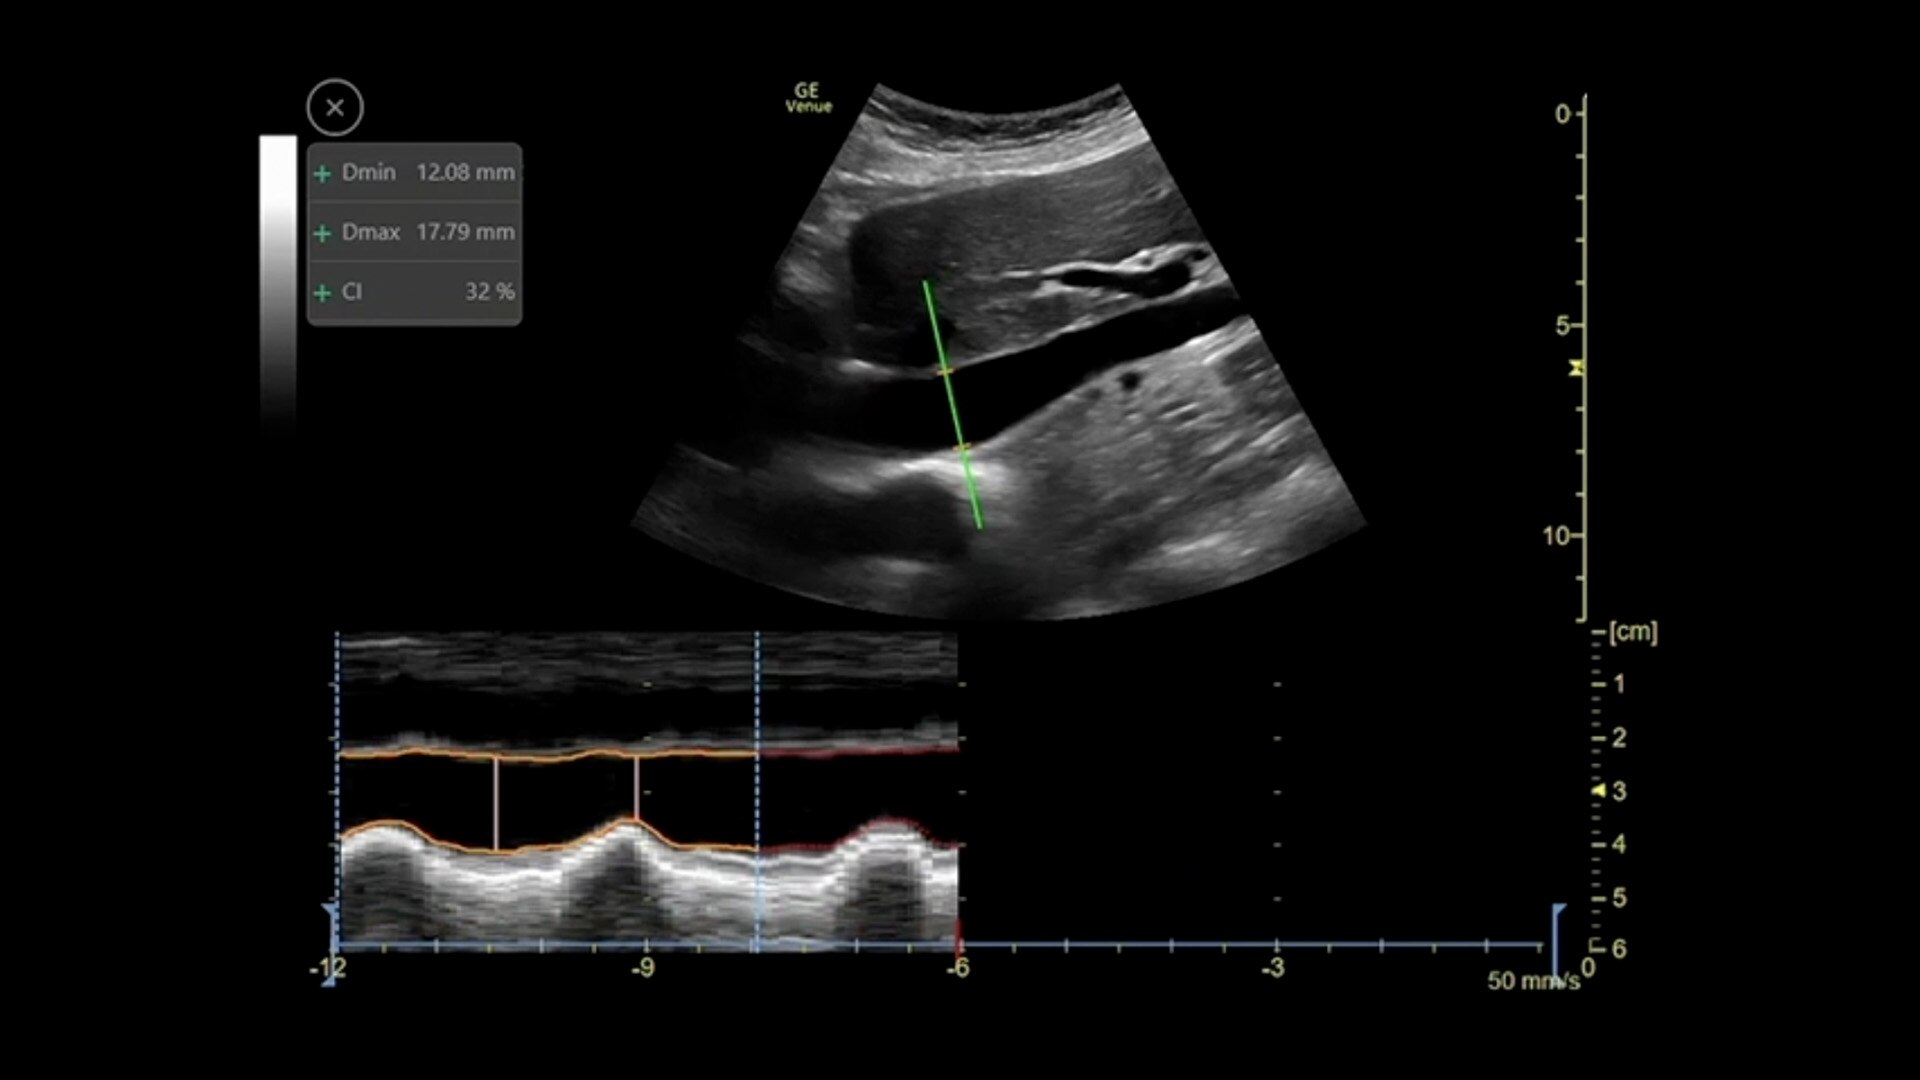Select the Dmax 17.79 mm measurement row
Screen dimensions: 1920x1080
tap(414, 232)
